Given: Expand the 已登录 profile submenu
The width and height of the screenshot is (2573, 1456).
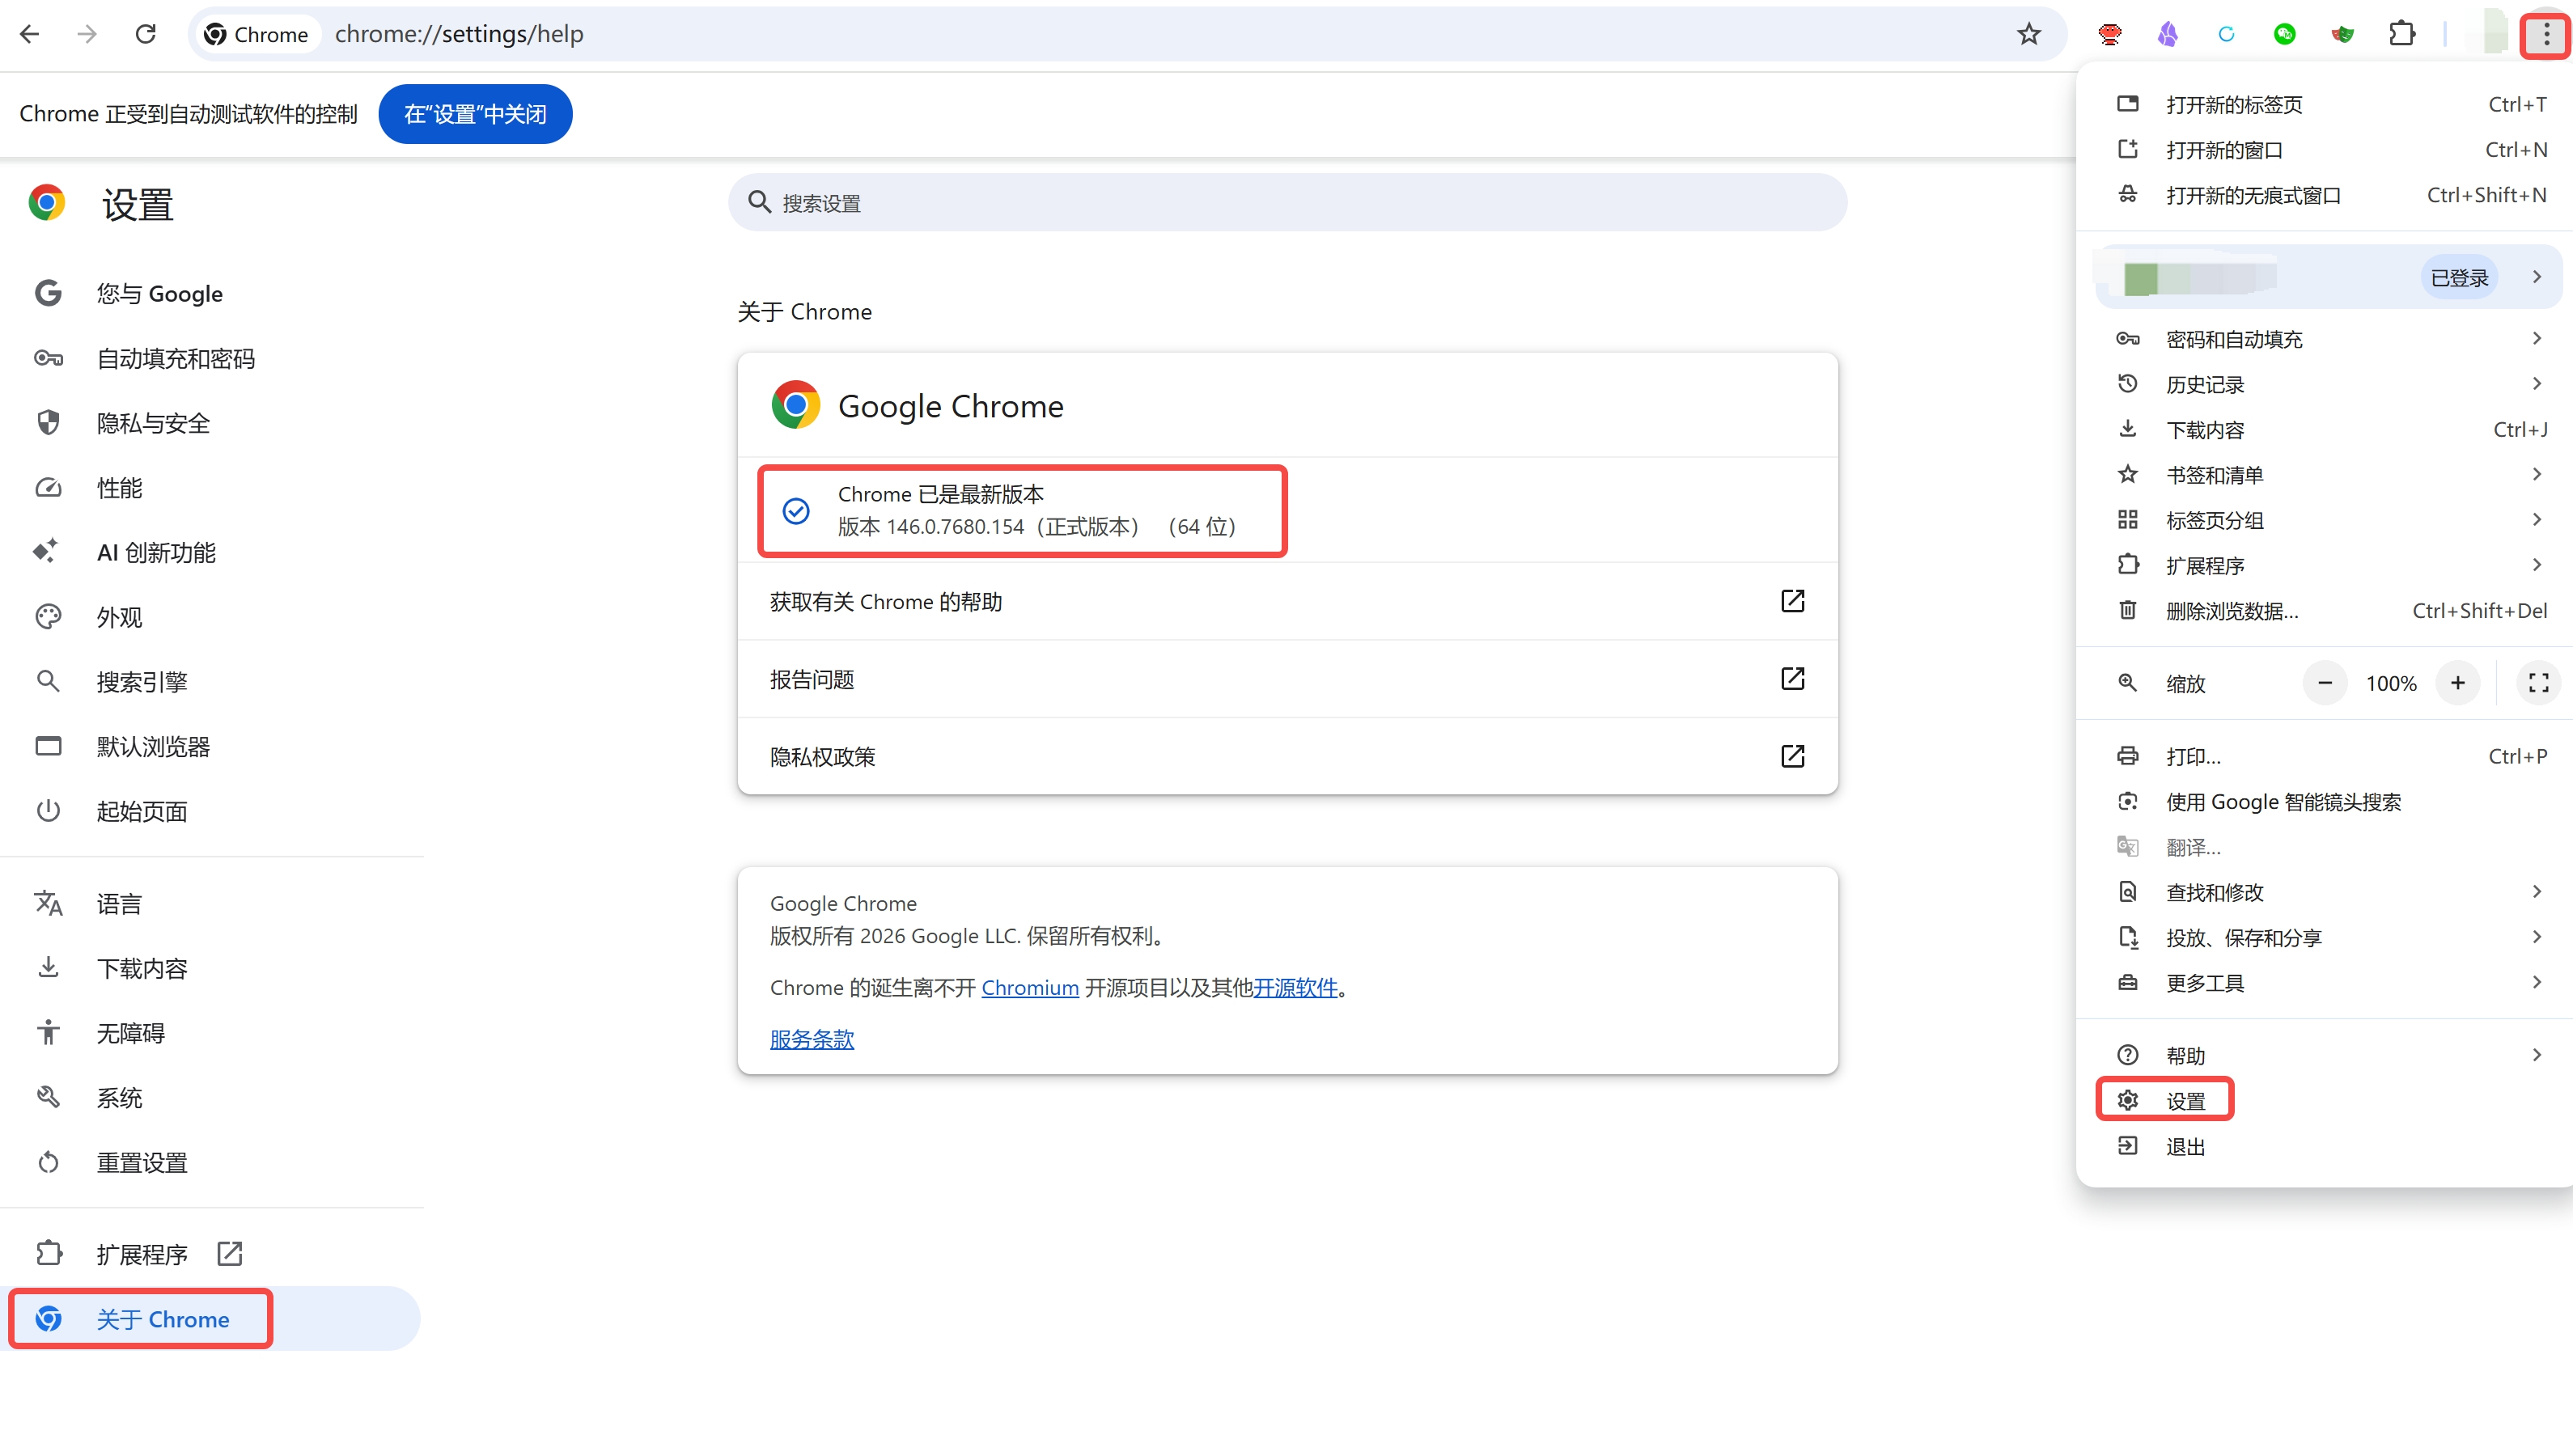Looking at the screenshot, I should click(2328, 277).
